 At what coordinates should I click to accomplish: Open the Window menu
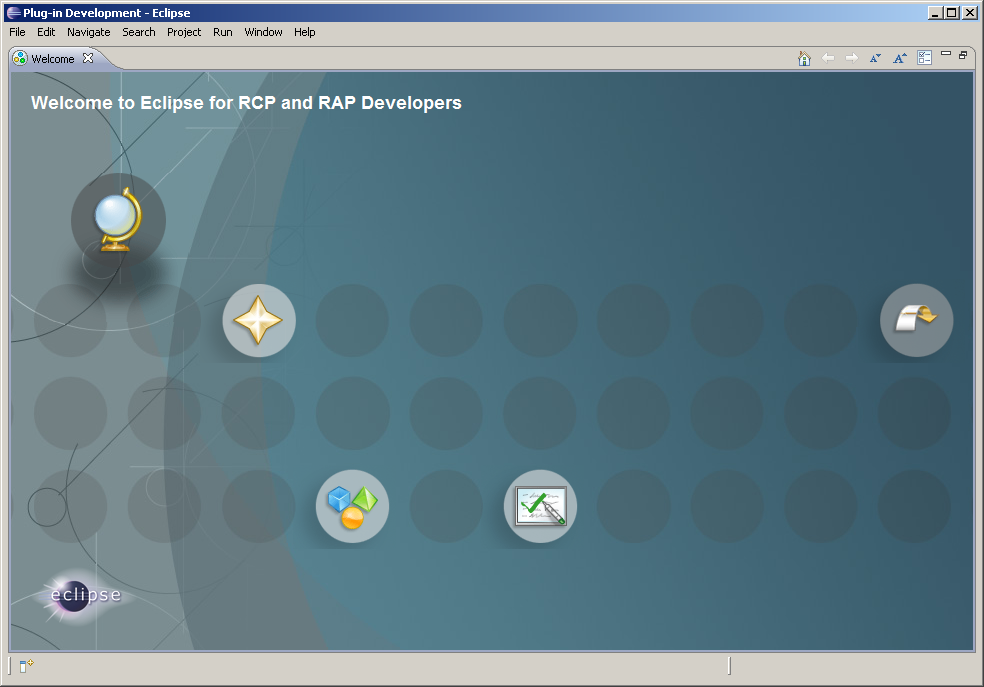tap(264, 32)
